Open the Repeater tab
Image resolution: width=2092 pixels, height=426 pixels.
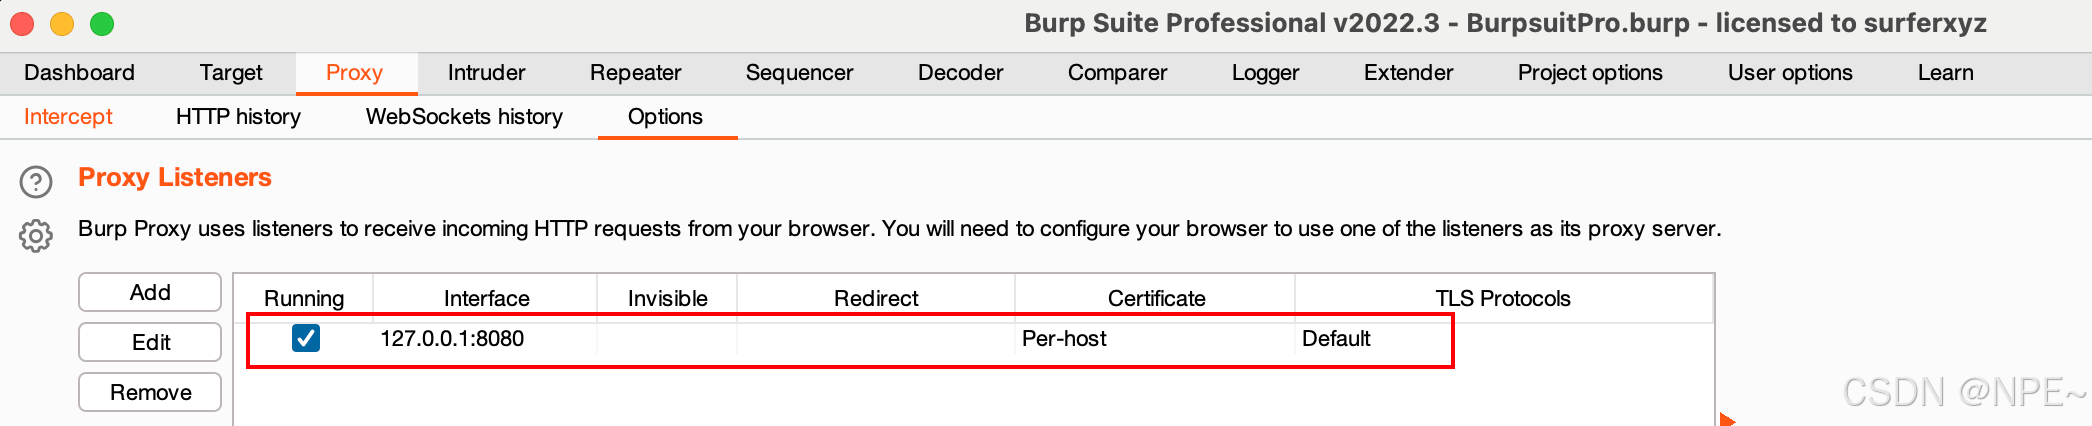click(x=636, y=73)
